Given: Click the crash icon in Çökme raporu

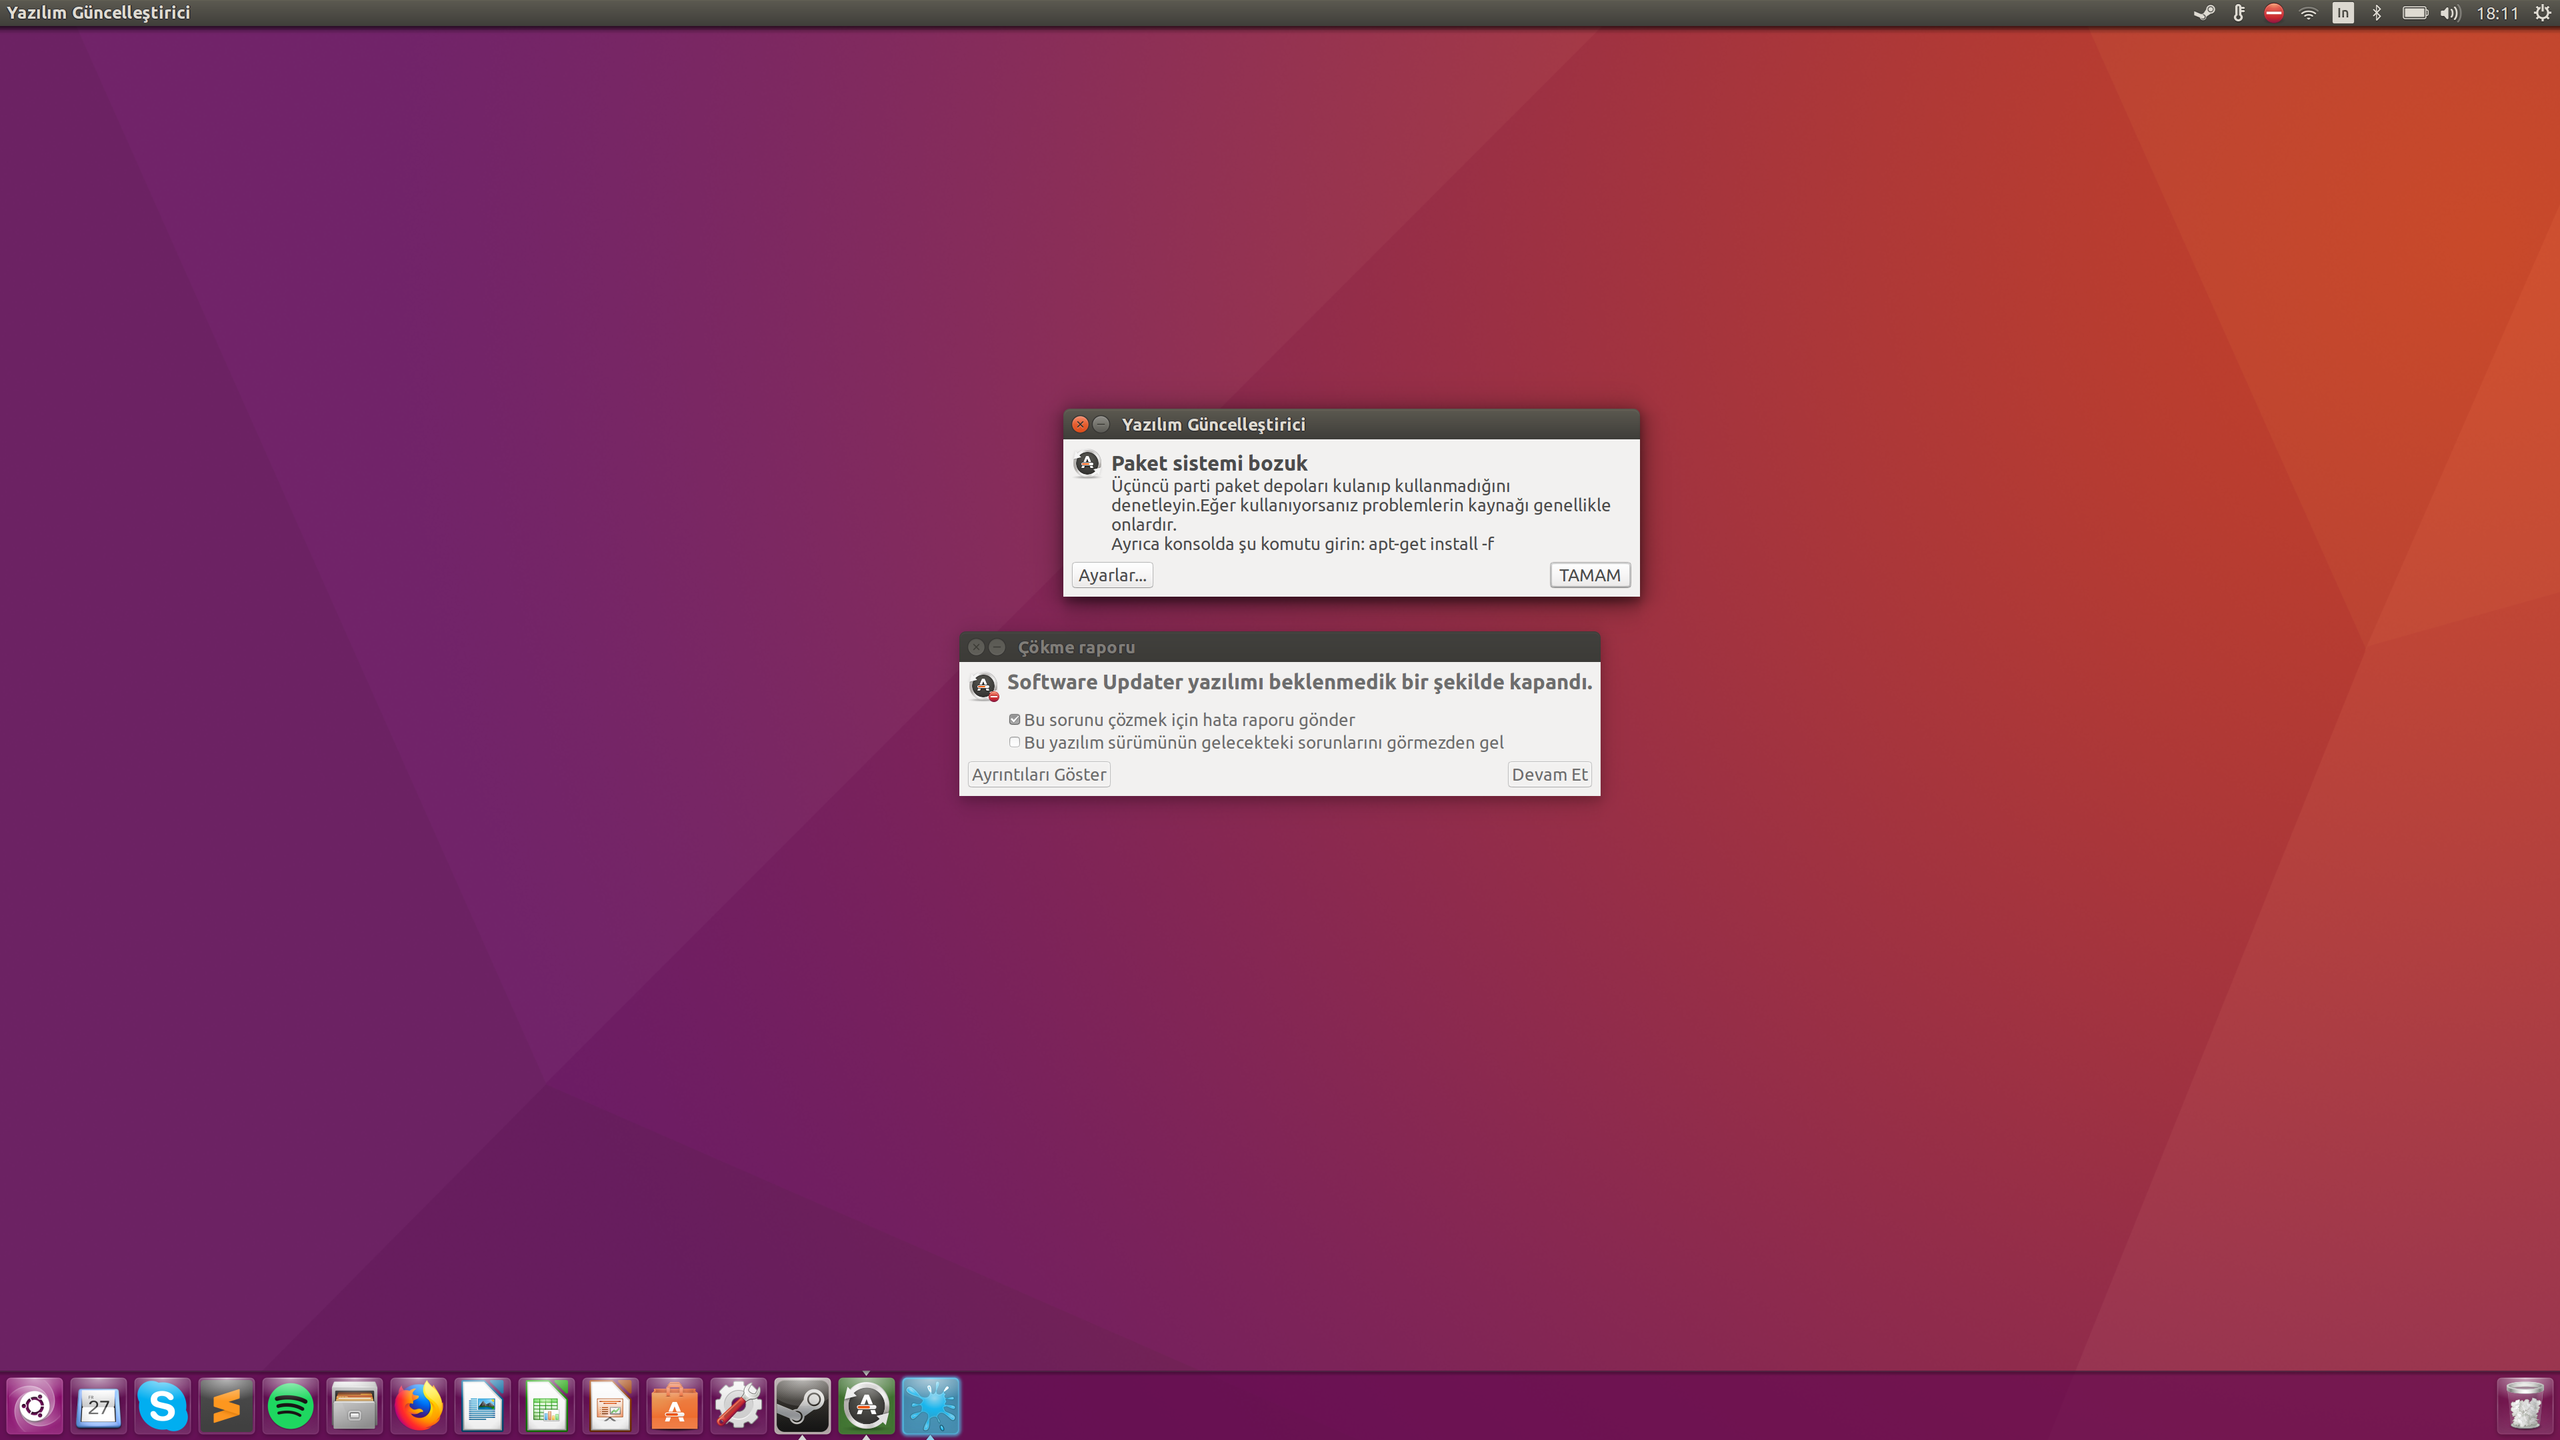Looking at the screenshot, I should [984, 686].
